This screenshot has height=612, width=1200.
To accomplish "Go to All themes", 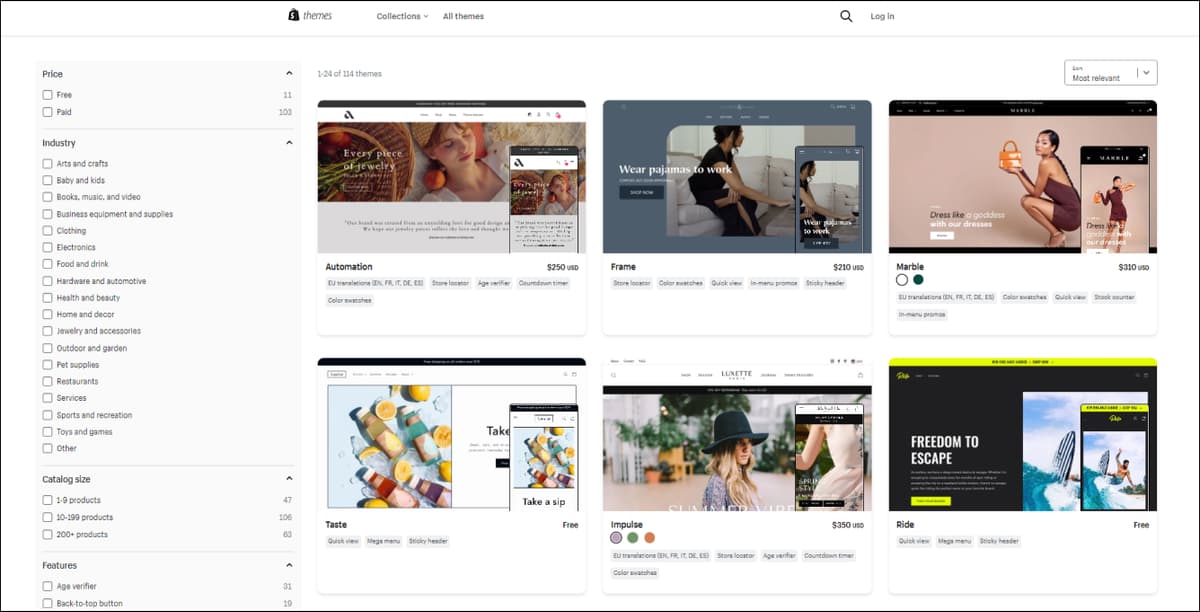I will pyautogui.click(x=463, y=16).
